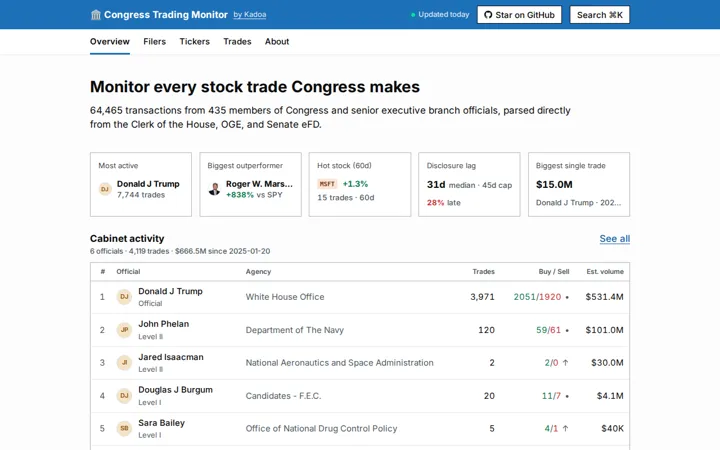Open the Congress Trading Monitor home title
The image size is (720, 450).
(x=166, y=15)
